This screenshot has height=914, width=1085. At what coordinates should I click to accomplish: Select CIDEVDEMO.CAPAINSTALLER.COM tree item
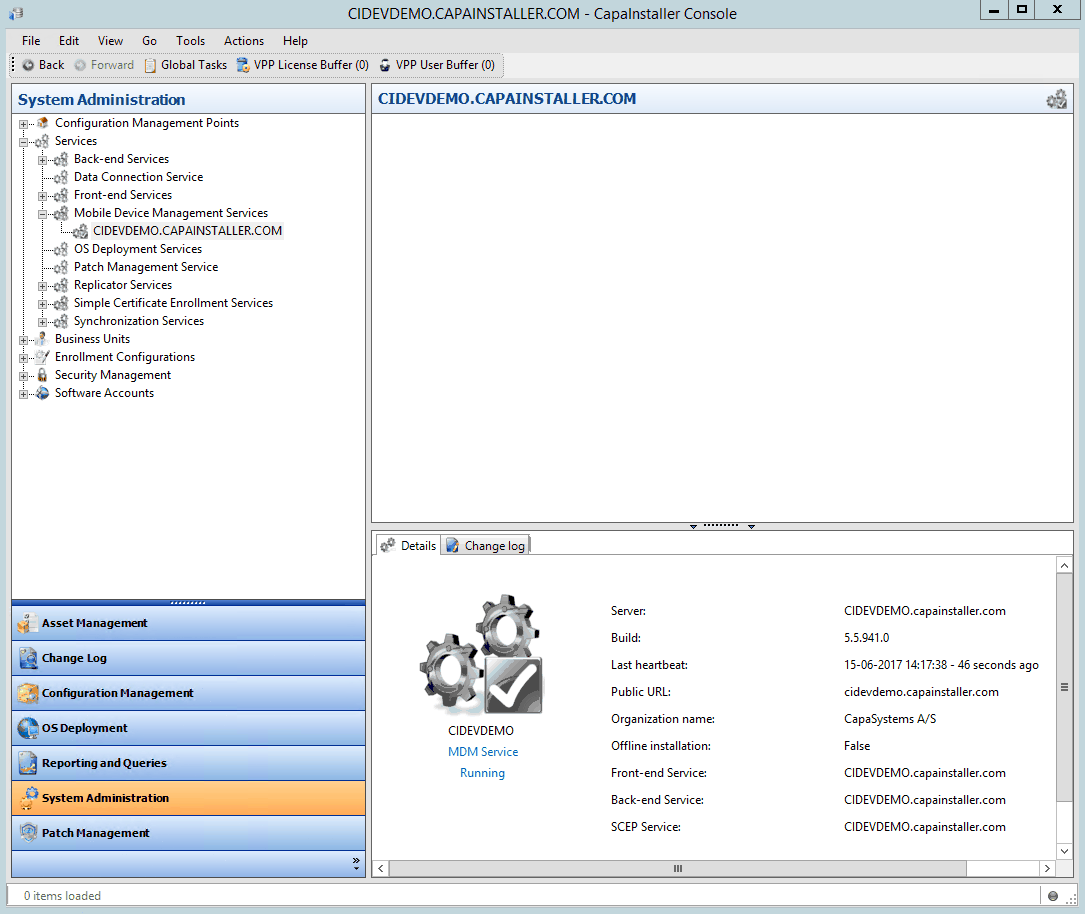click(188, 231)
